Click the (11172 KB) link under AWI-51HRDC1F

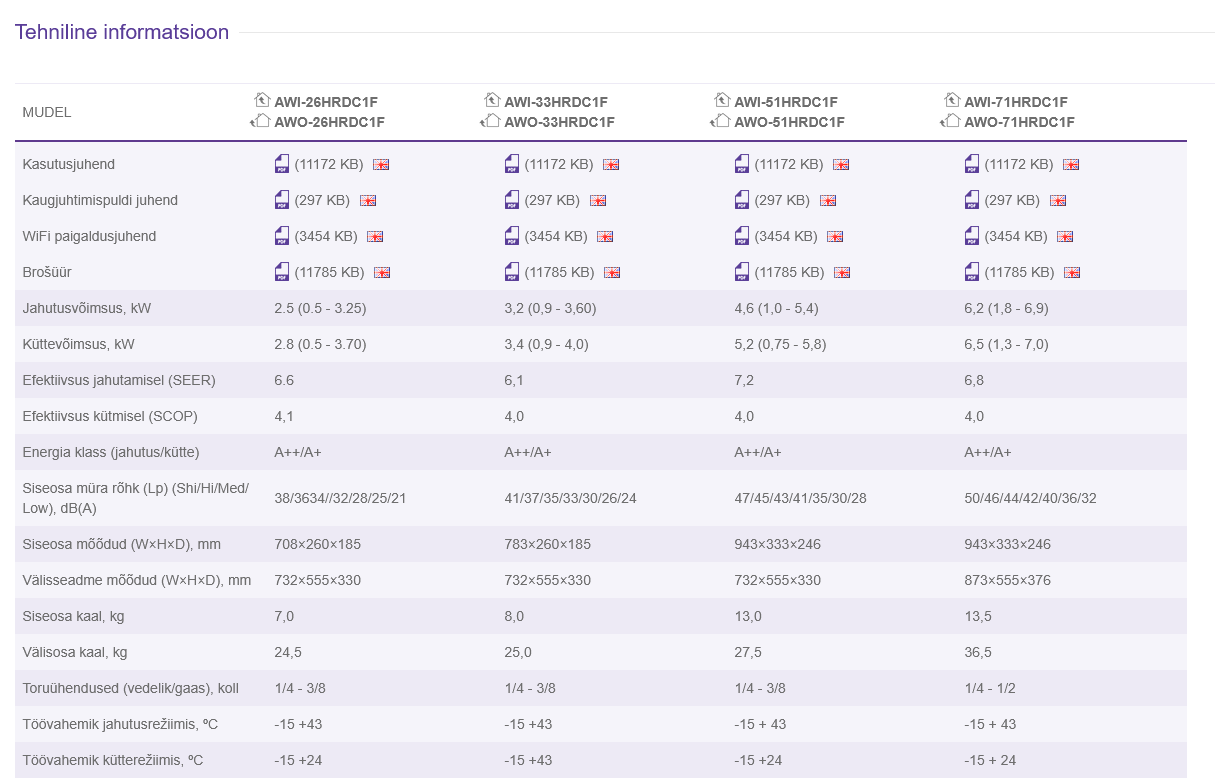coord(789,164)
